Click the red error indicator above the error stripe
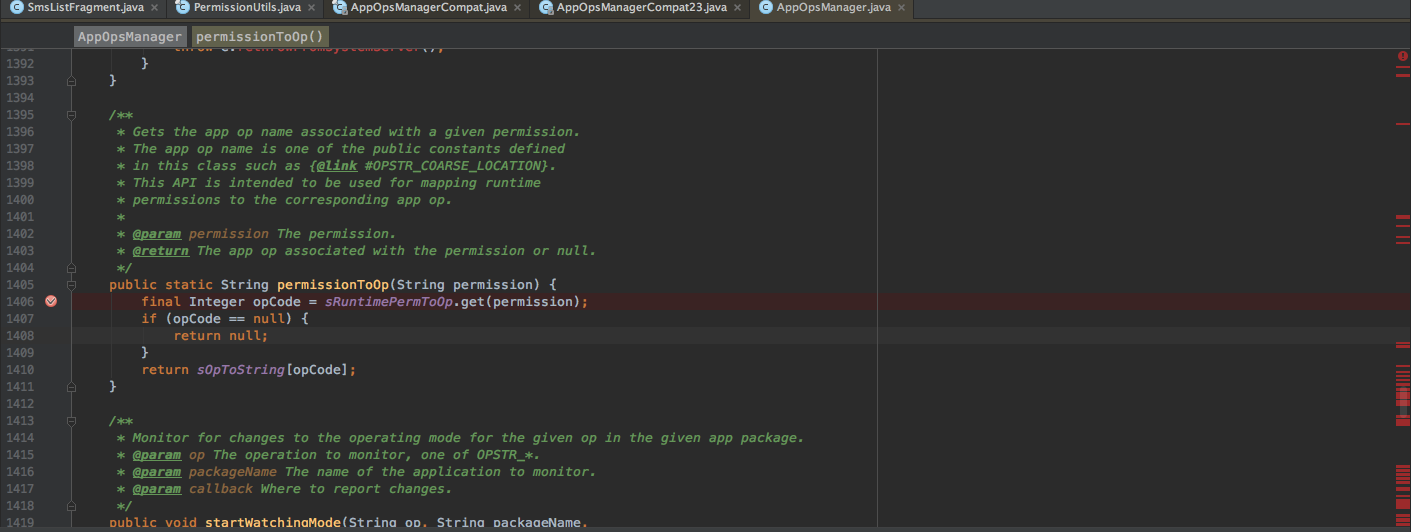The width and height of the screenshot is (1411, 532). click(1402, 56)
